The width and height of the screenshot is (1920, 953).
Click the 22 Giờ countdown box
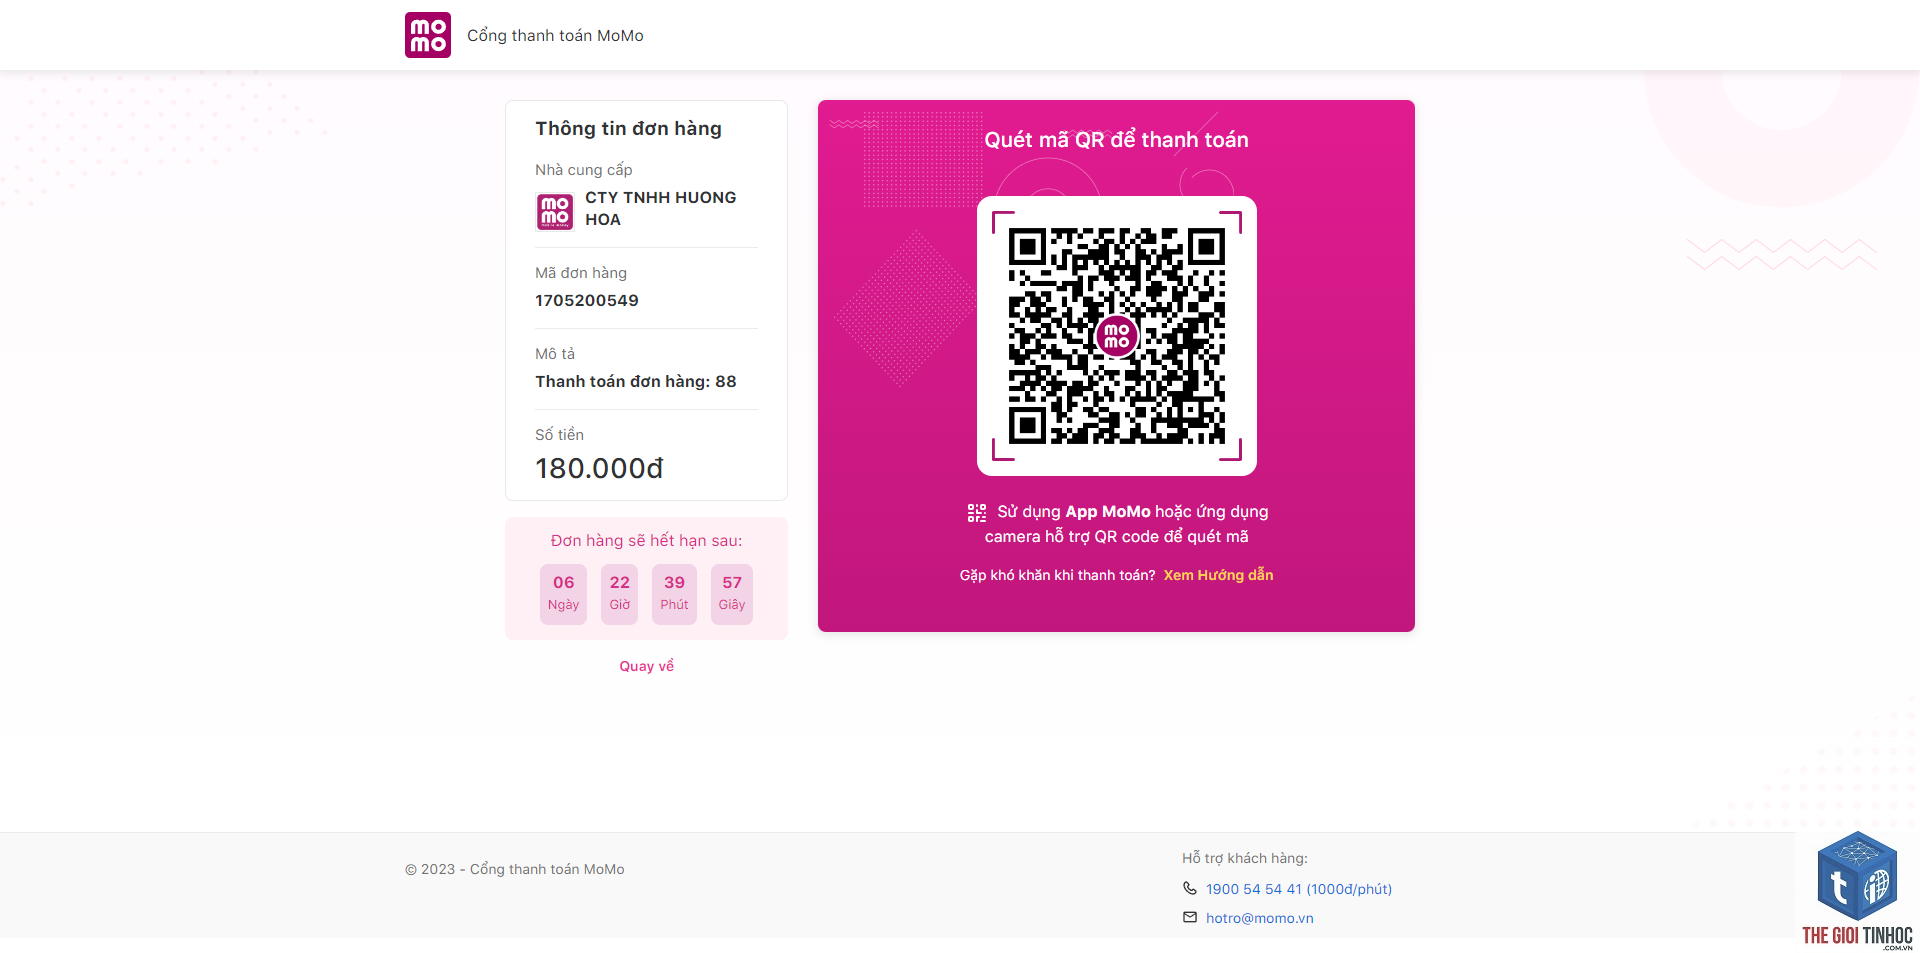coord(620,594)
